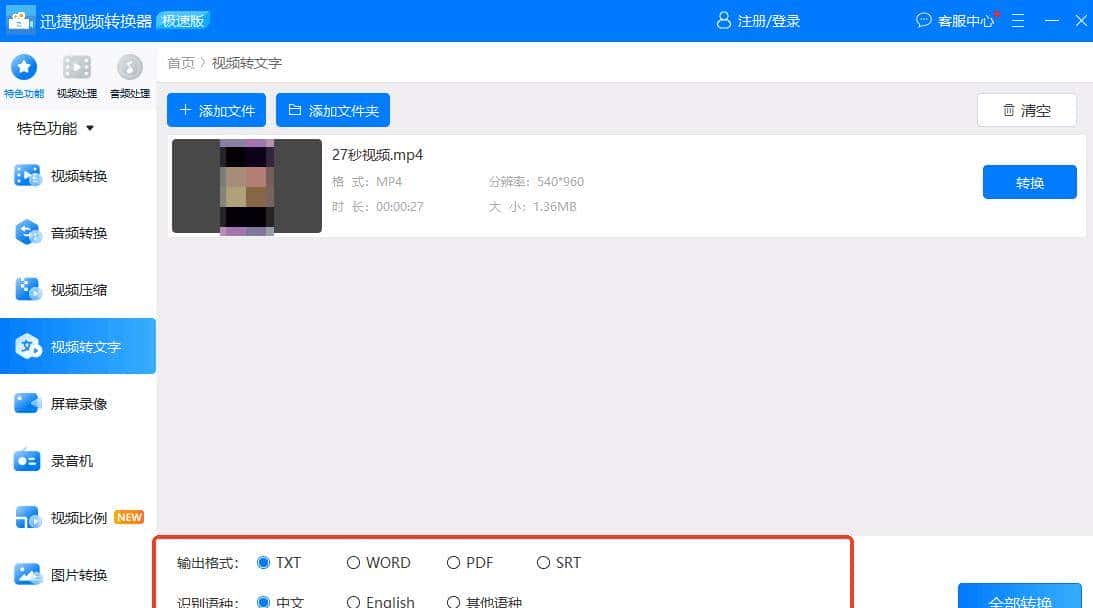Open the 视频压缩 feature
Viewport: 1093px width, 608px height.
[79, 289]
